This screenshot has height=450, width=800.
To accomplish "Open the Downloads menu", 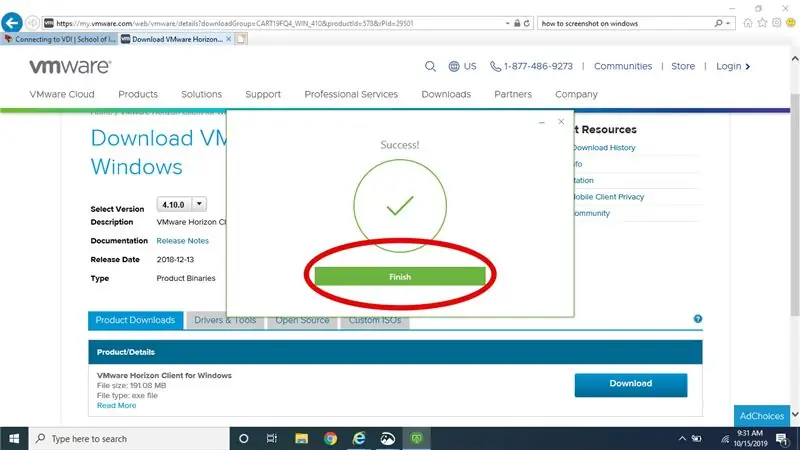I will tap(446, 94).
